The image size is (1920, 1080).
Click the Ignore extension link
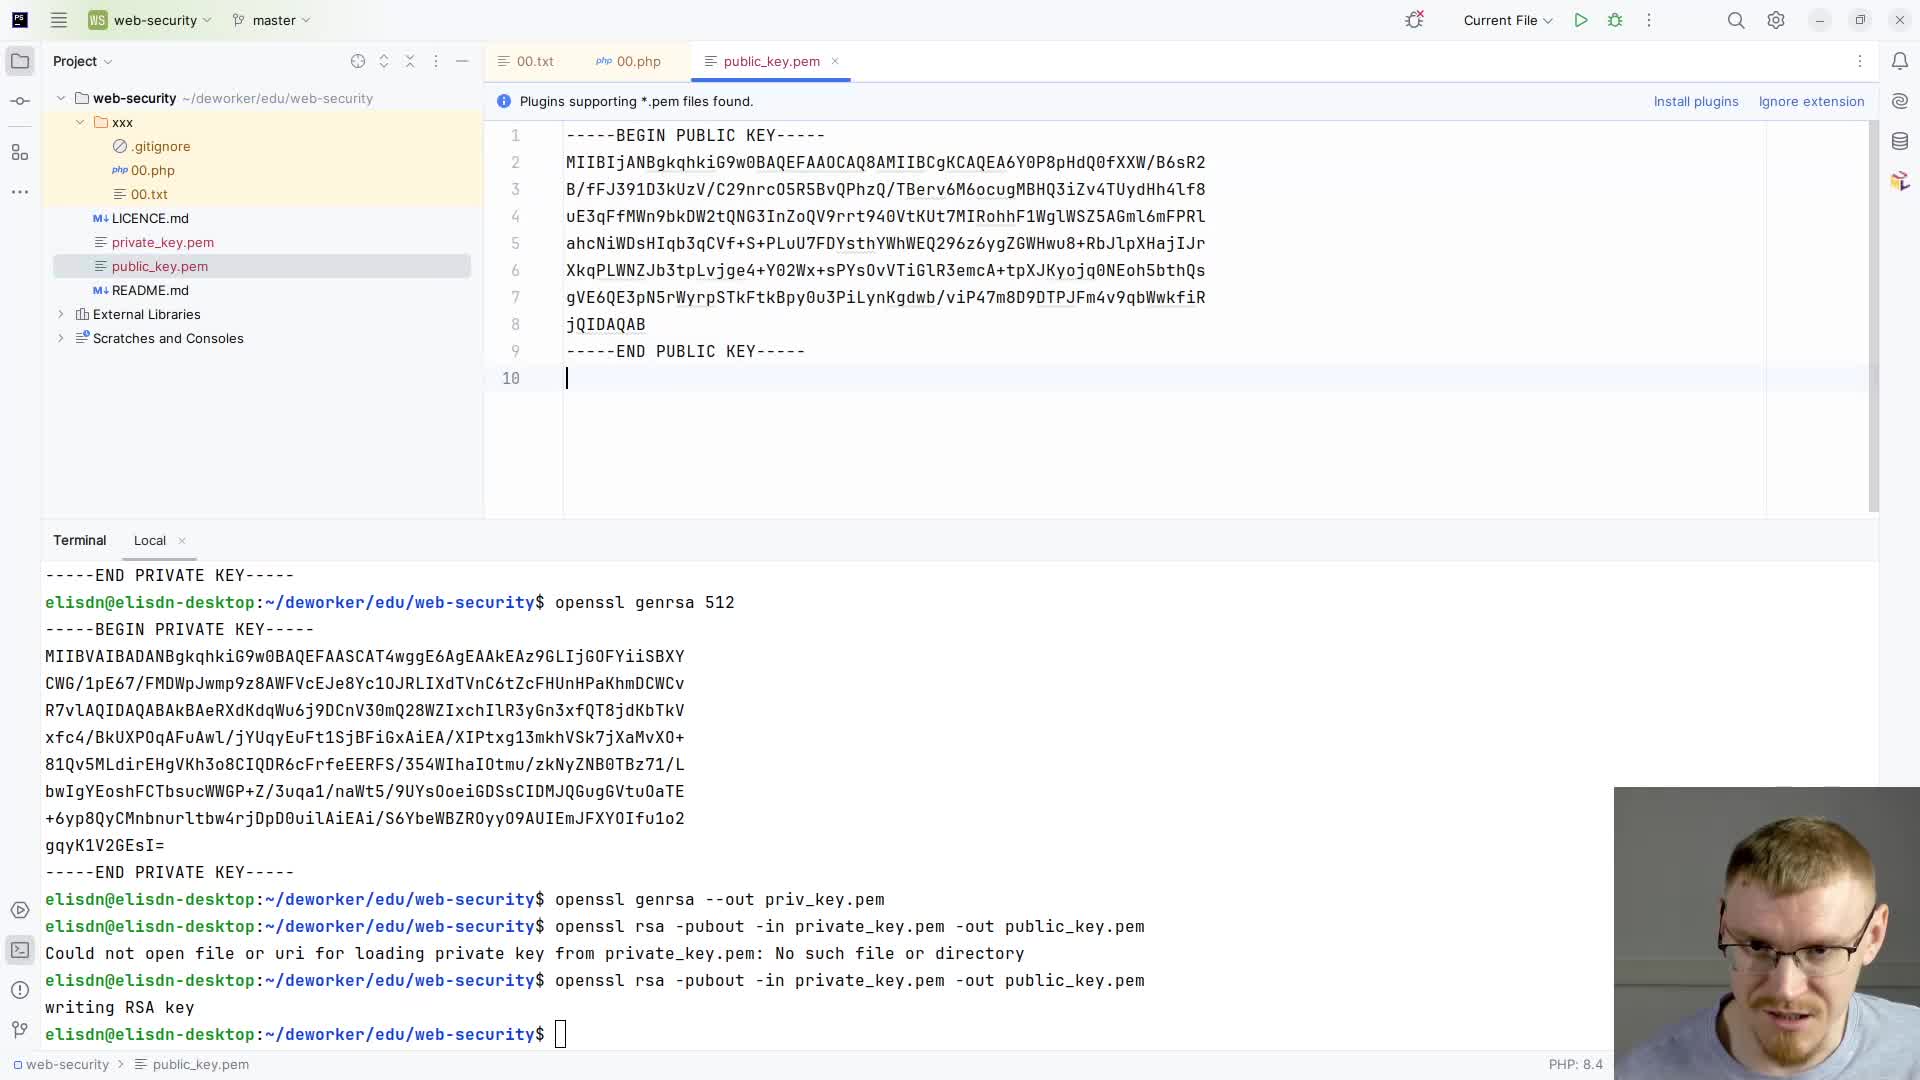point(1811,101)
